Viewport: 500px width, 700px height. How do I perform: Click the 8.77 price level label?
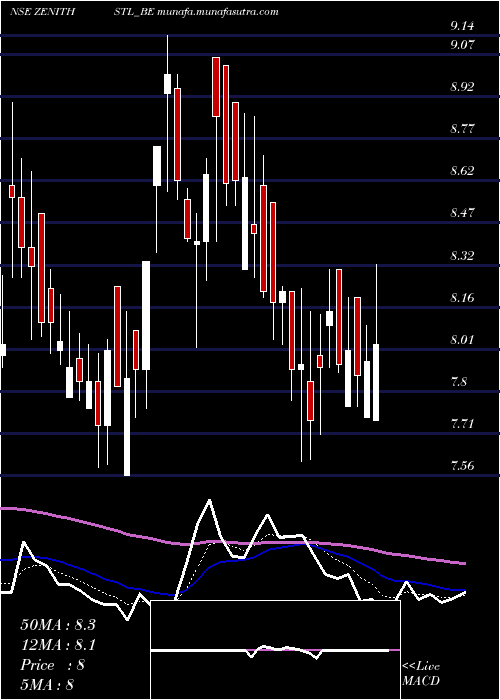tap(462, 129)
